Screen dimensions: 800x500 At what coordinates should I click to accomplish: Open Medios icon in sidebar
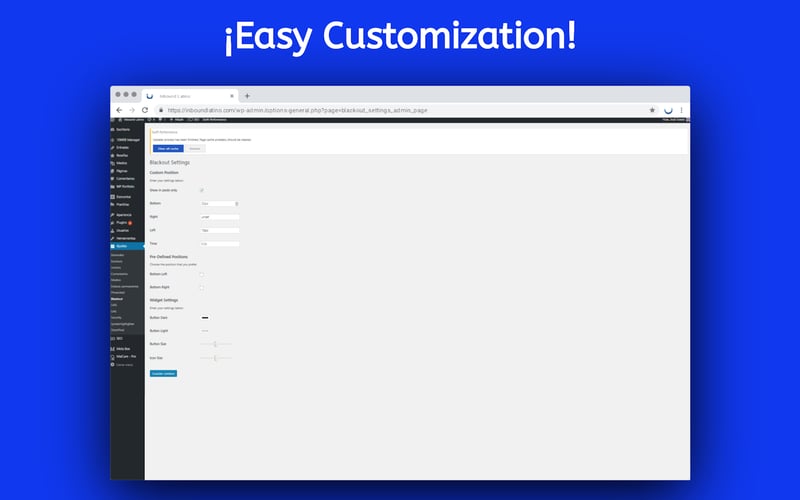(x=113, y=163)
